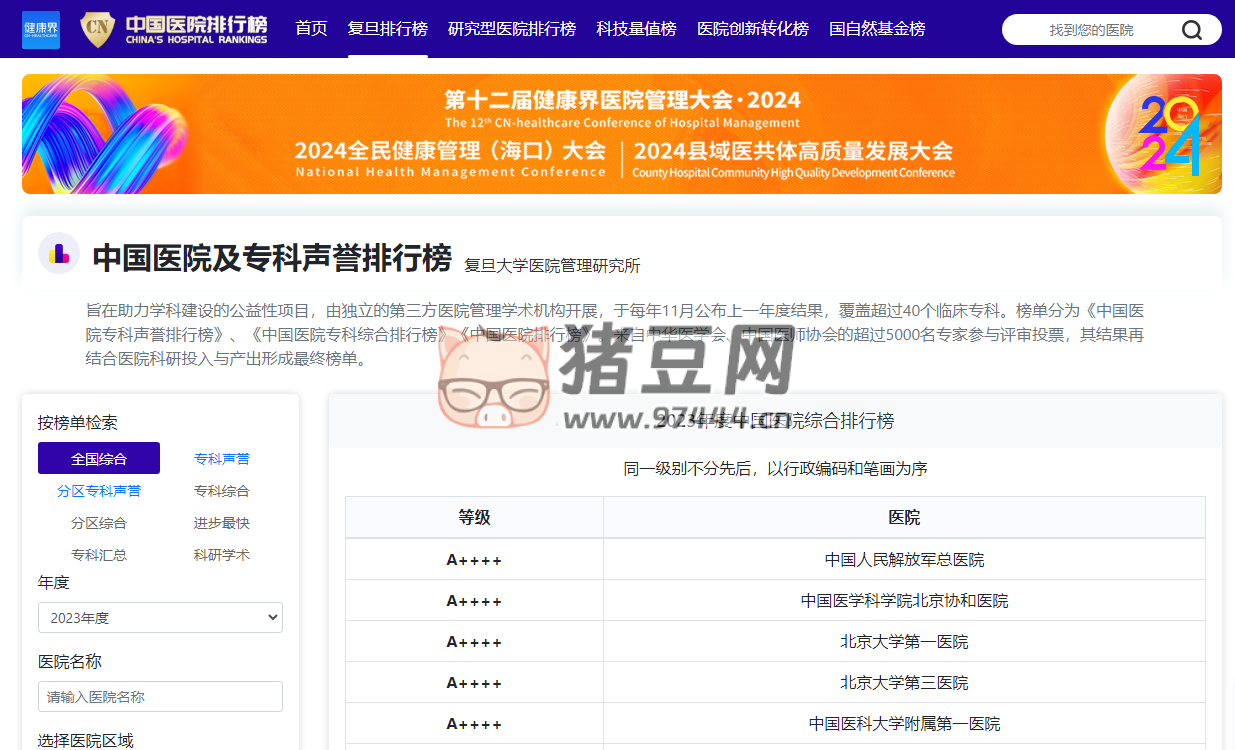The height and width of the screenshot is (750, 1235).
Task: Click the 请输入医院名称 input field
Action: pos(160,697)
